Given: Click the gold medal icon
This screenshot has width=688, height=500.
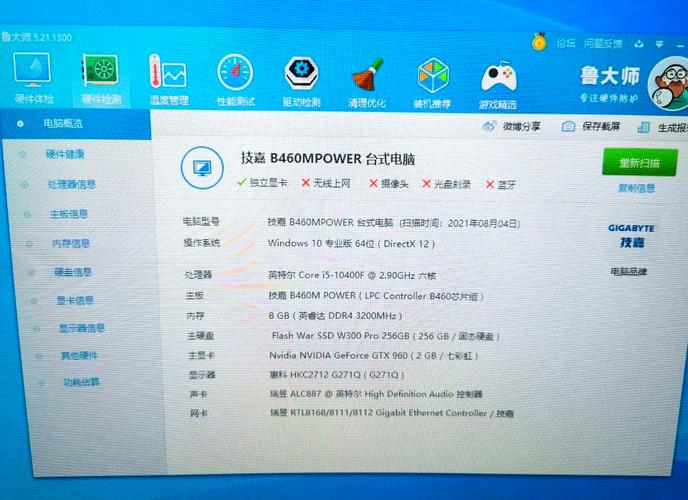Looking at the screenshot, I should click(539, 42).
